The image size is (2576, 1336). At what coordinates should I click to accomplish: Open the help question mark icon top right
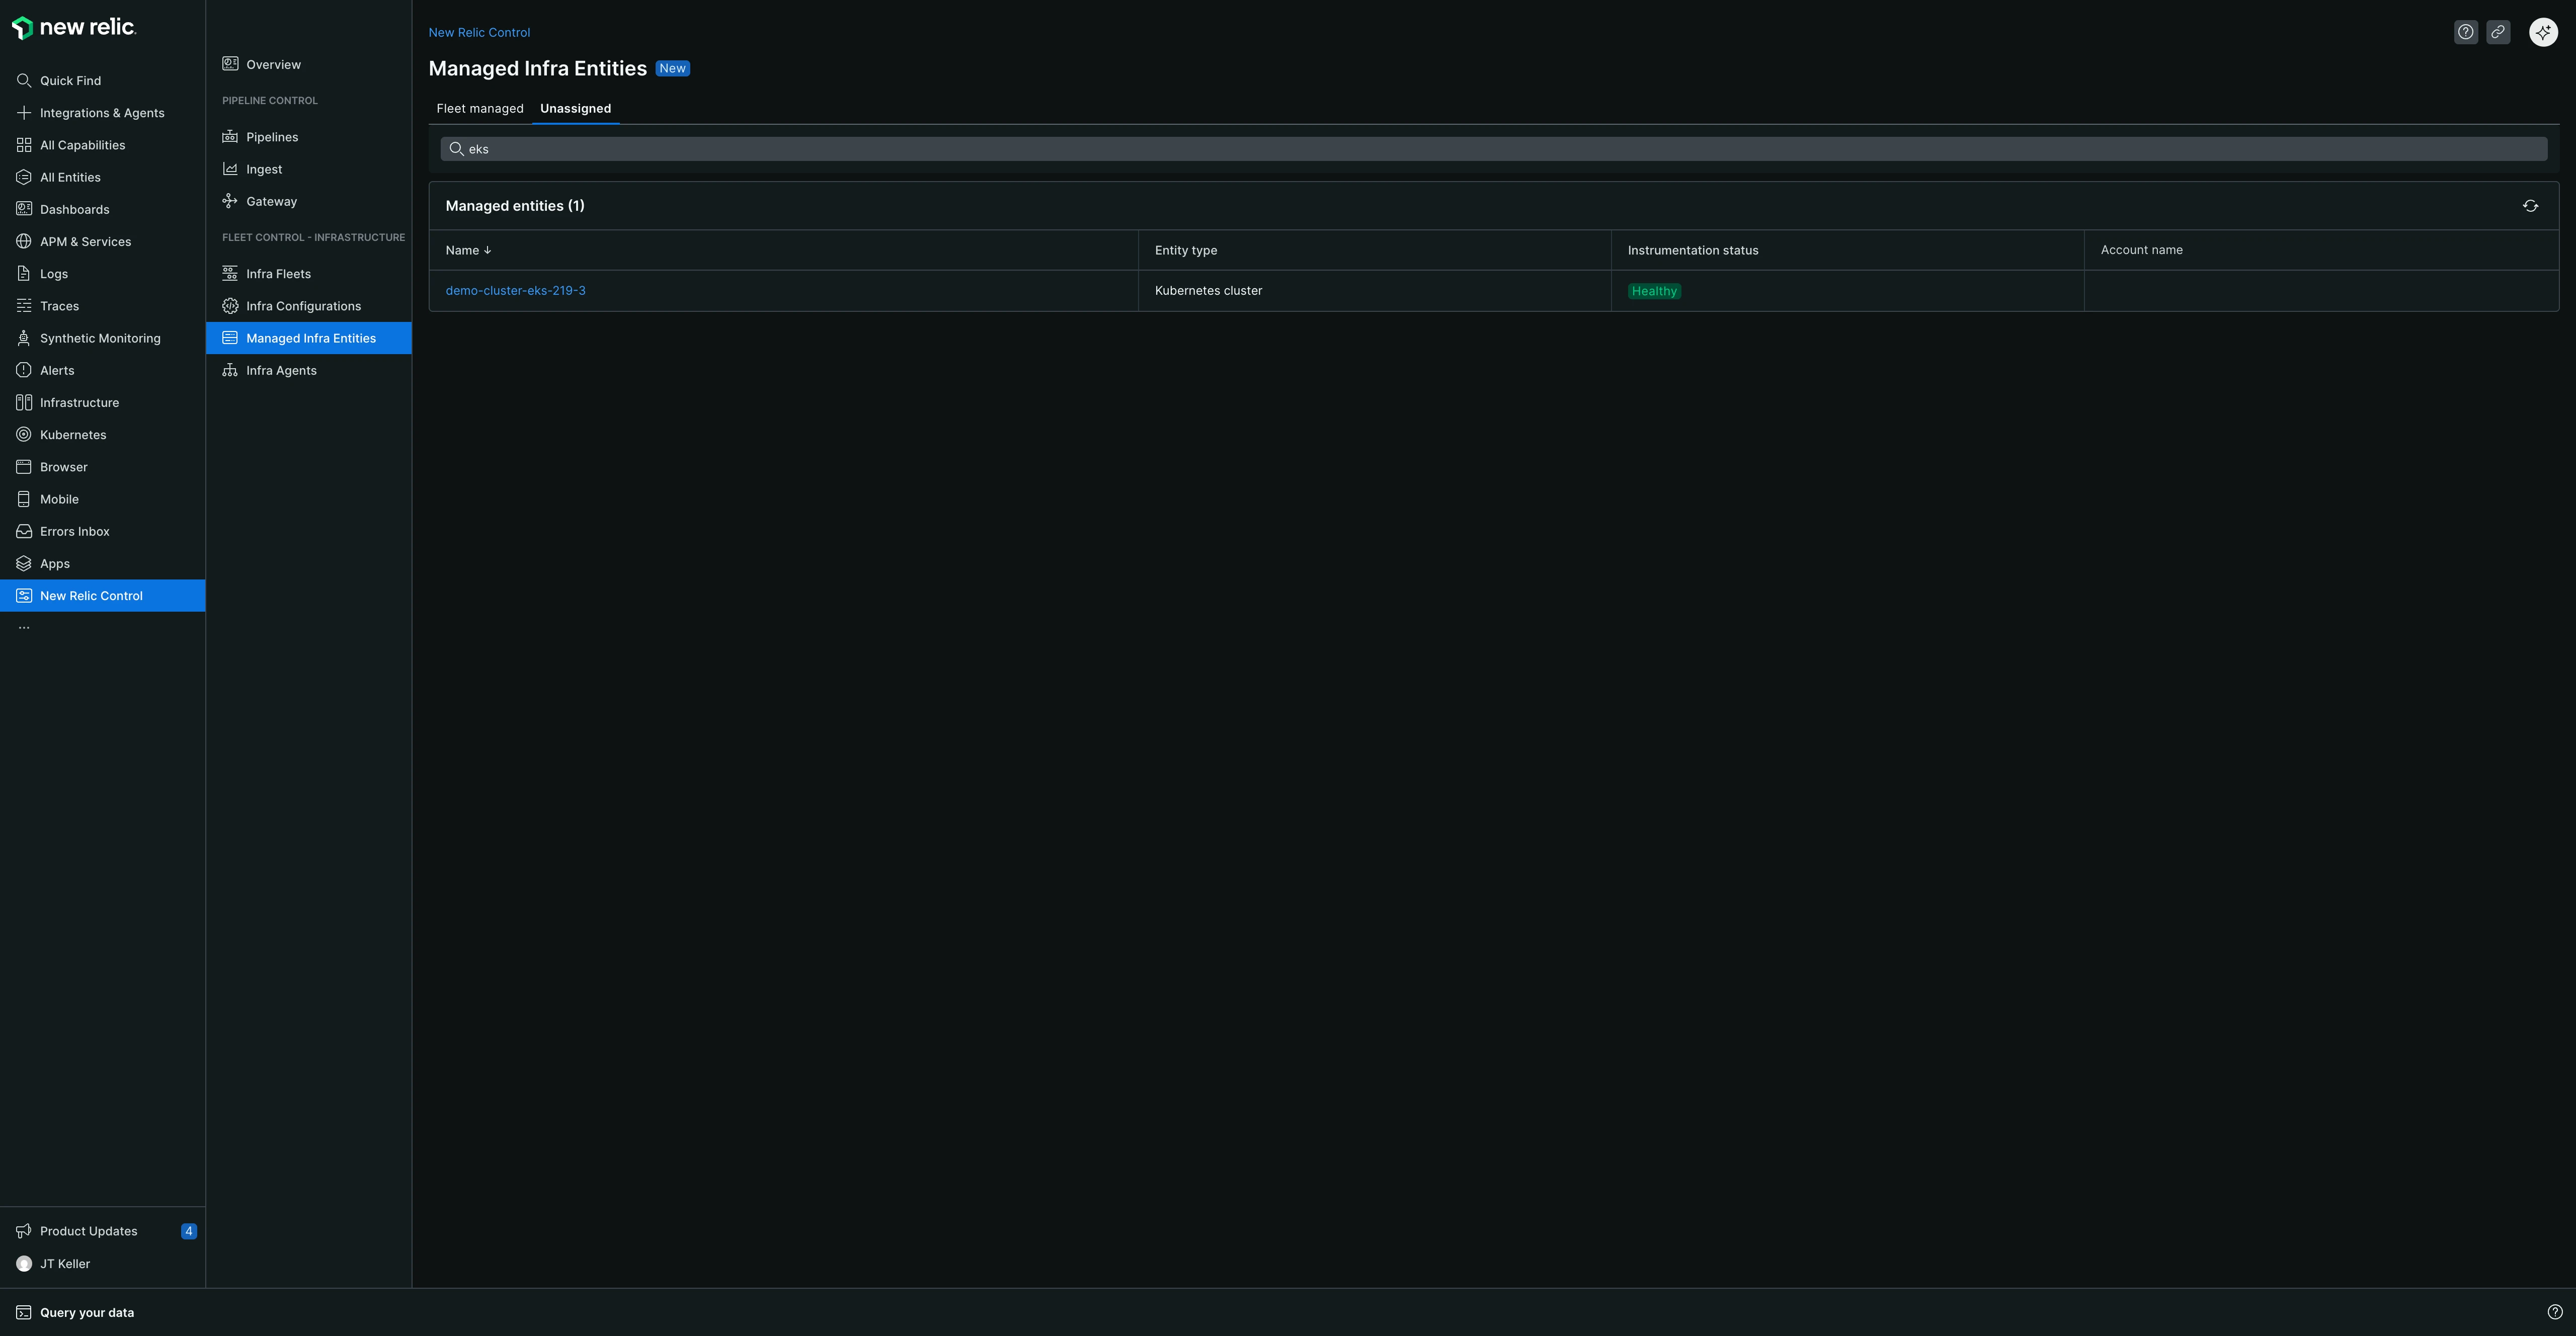tap(2465, 32)
